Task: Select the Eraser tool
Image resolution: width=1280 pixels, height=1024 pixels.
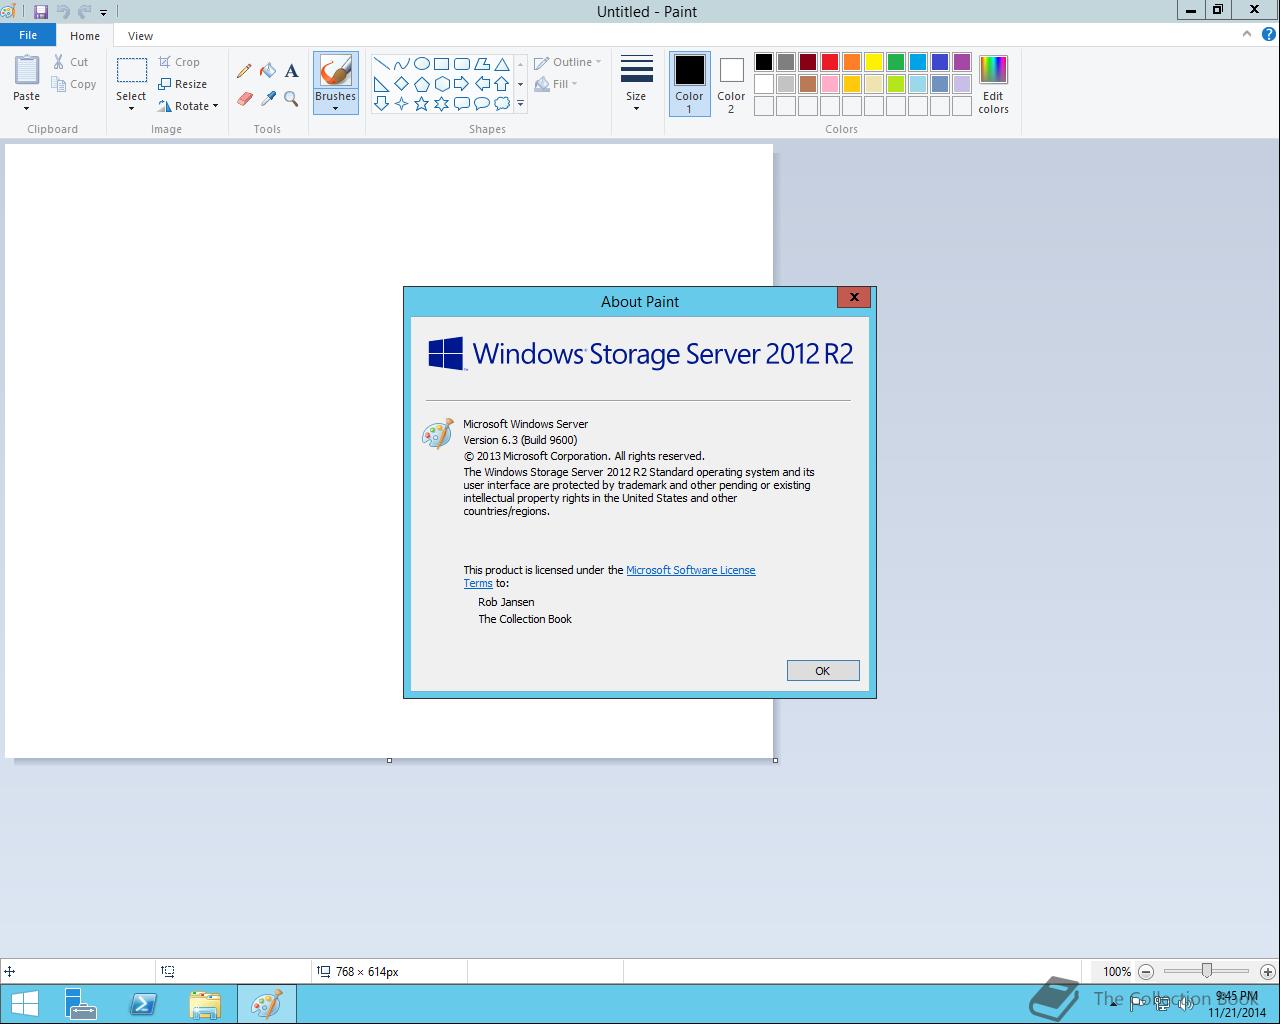Action: pyautogui.click(x=244, y=99)
